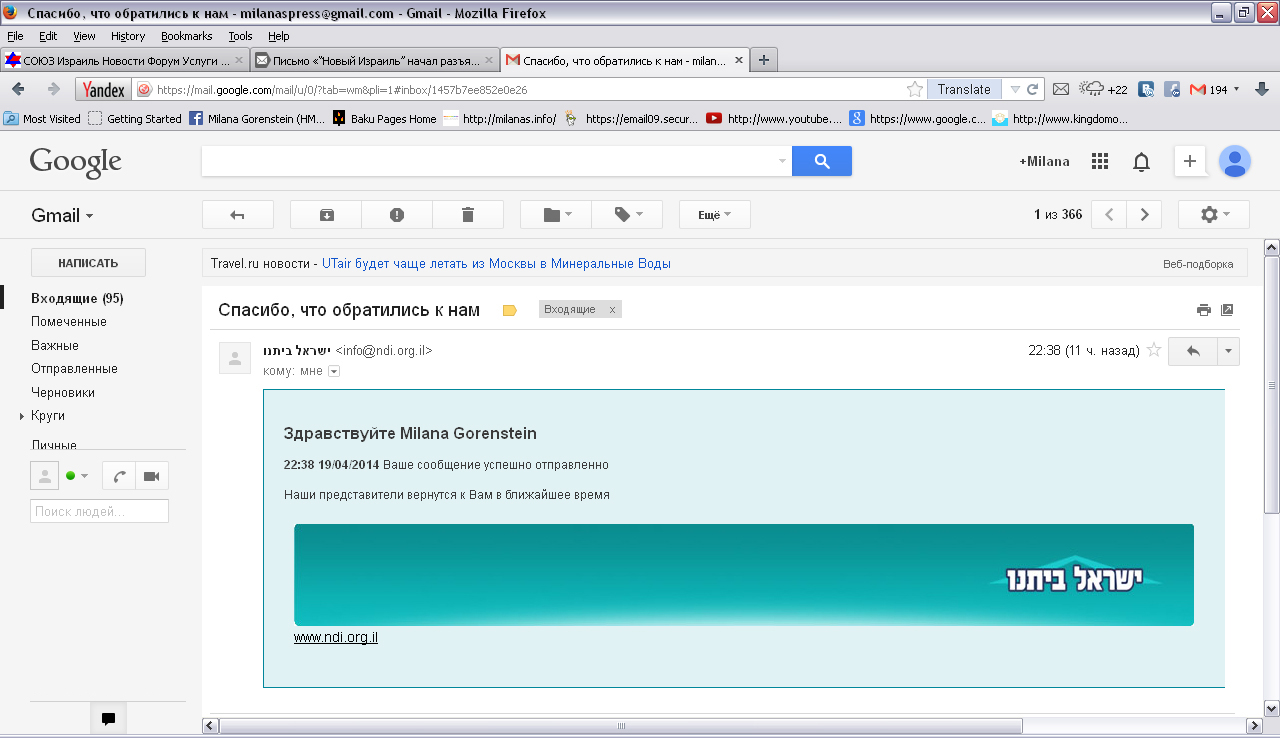
Task: Expand the Gmail settings gear dropdown
Action: [x=1213, y=215]
